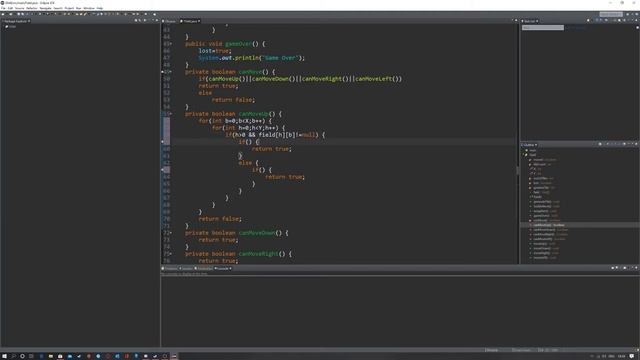Viewport: 640px width, 360px height.
Task: Maximize the Package Explorer view
Action: pyautogui.click(x=157, y=21)
